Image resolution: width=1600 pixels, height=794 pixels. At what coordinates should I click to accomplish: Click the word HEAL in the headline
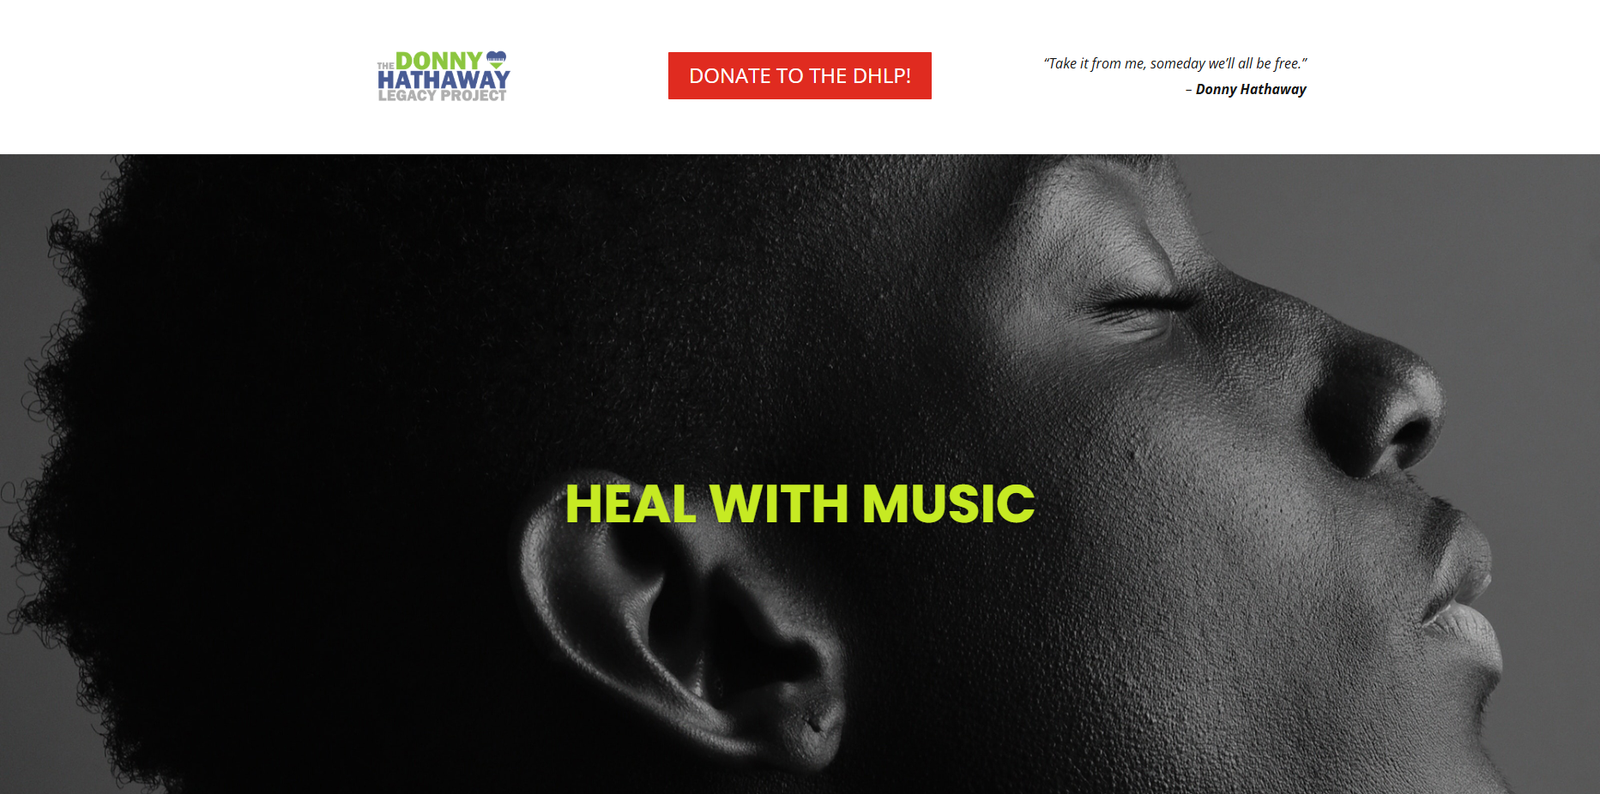[630, 503]
